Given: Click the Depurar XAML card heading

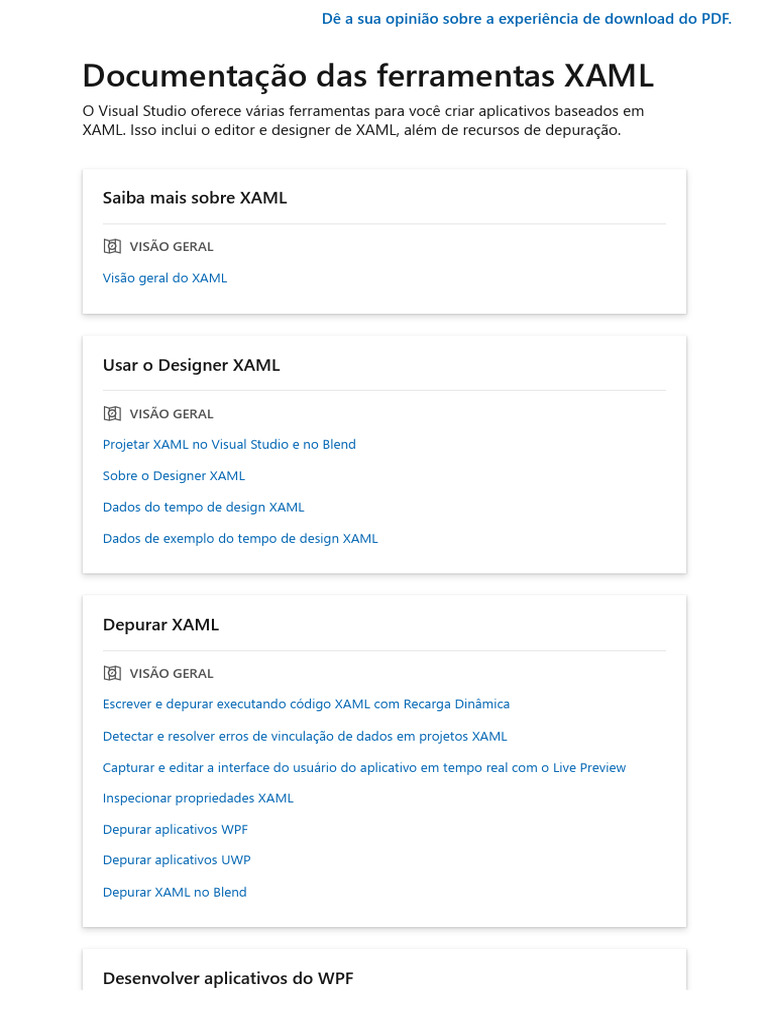Looking at the screenshot, I should [161, 625].
